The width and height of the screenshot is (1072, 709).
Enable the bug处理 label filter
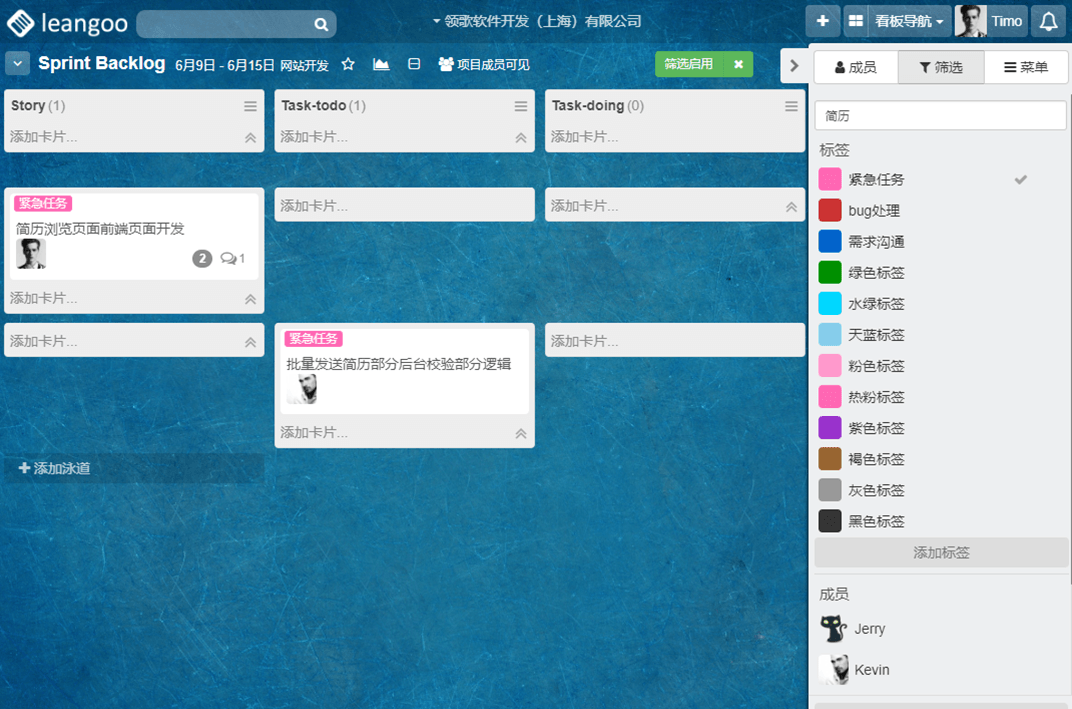pos(874,211)
